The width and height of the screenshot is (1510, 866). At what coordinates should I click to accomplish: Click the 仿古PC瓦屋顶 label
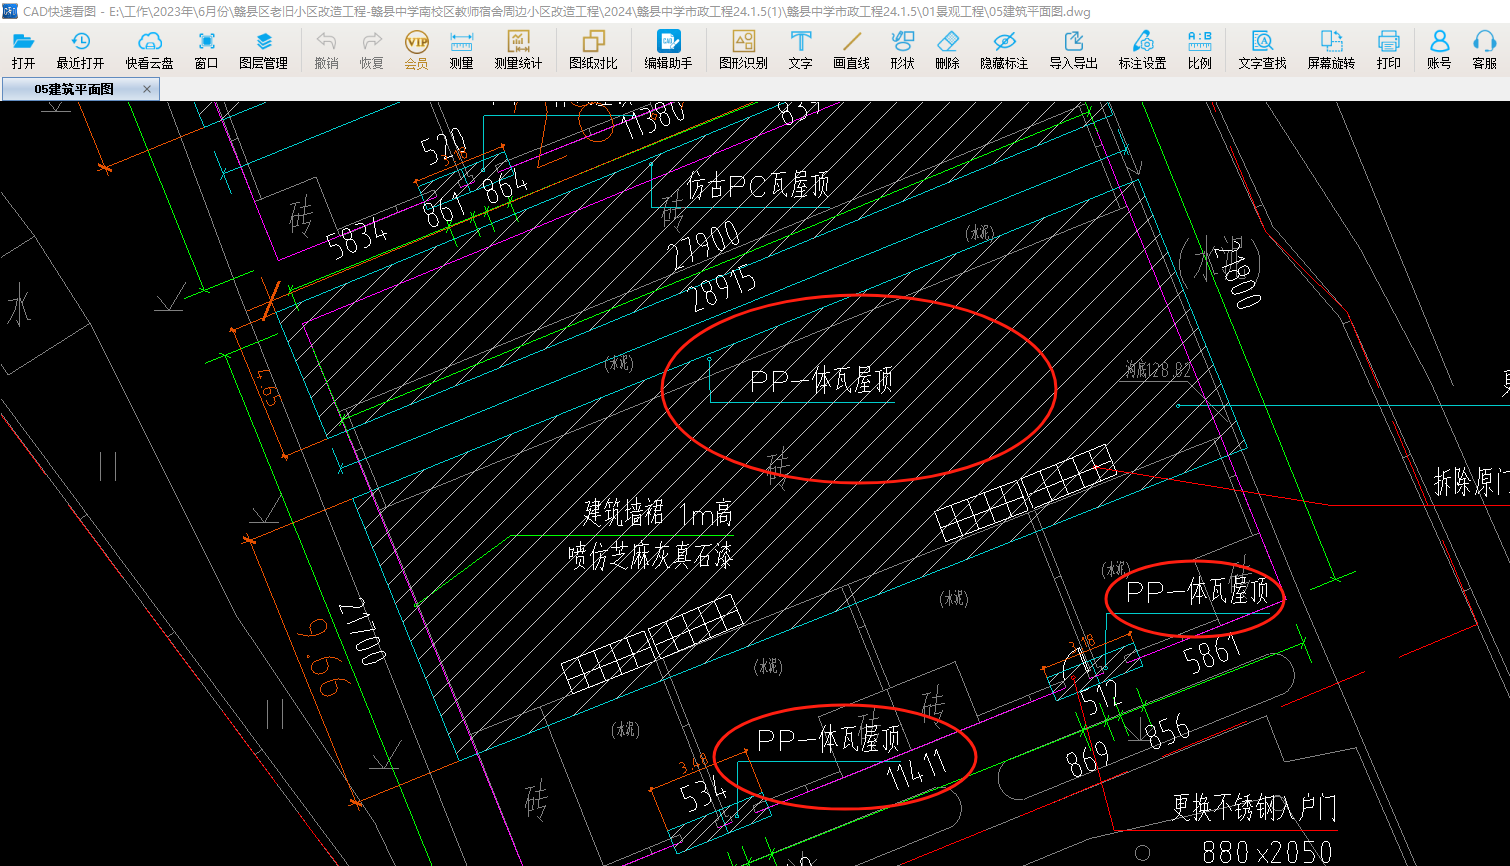coord(758,186)
